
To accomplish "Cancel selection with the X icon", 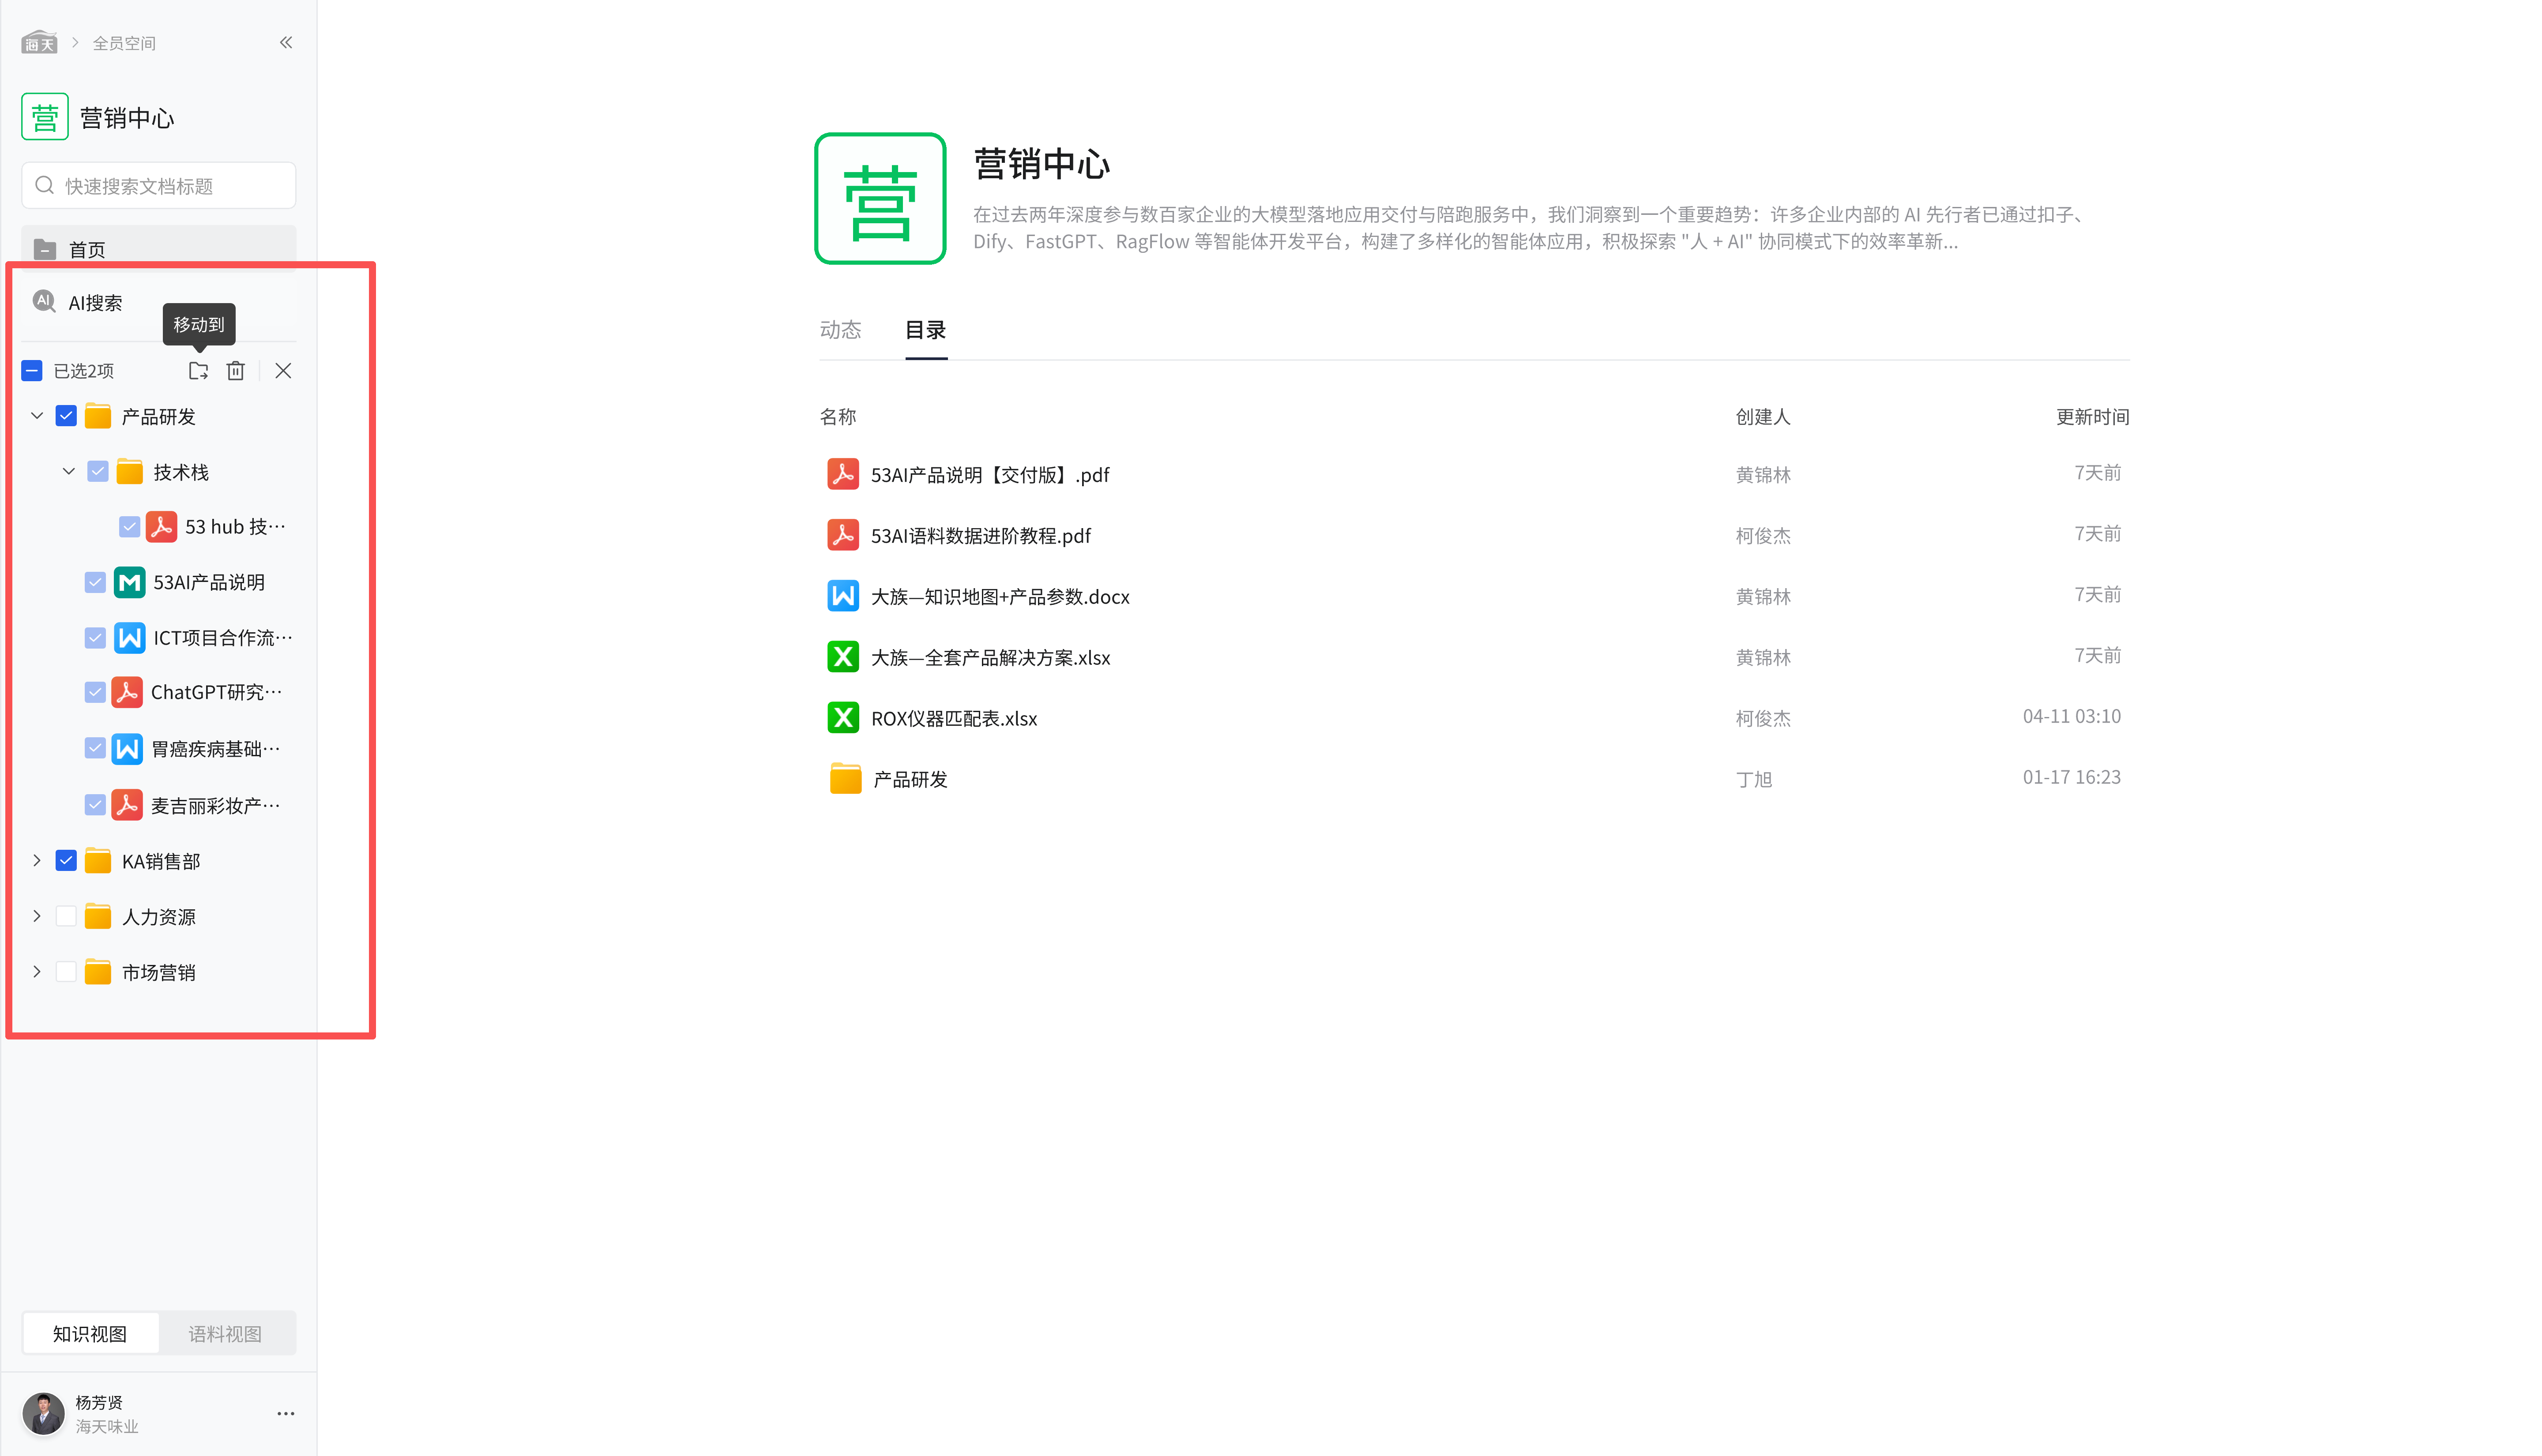I will pos(283,371).
